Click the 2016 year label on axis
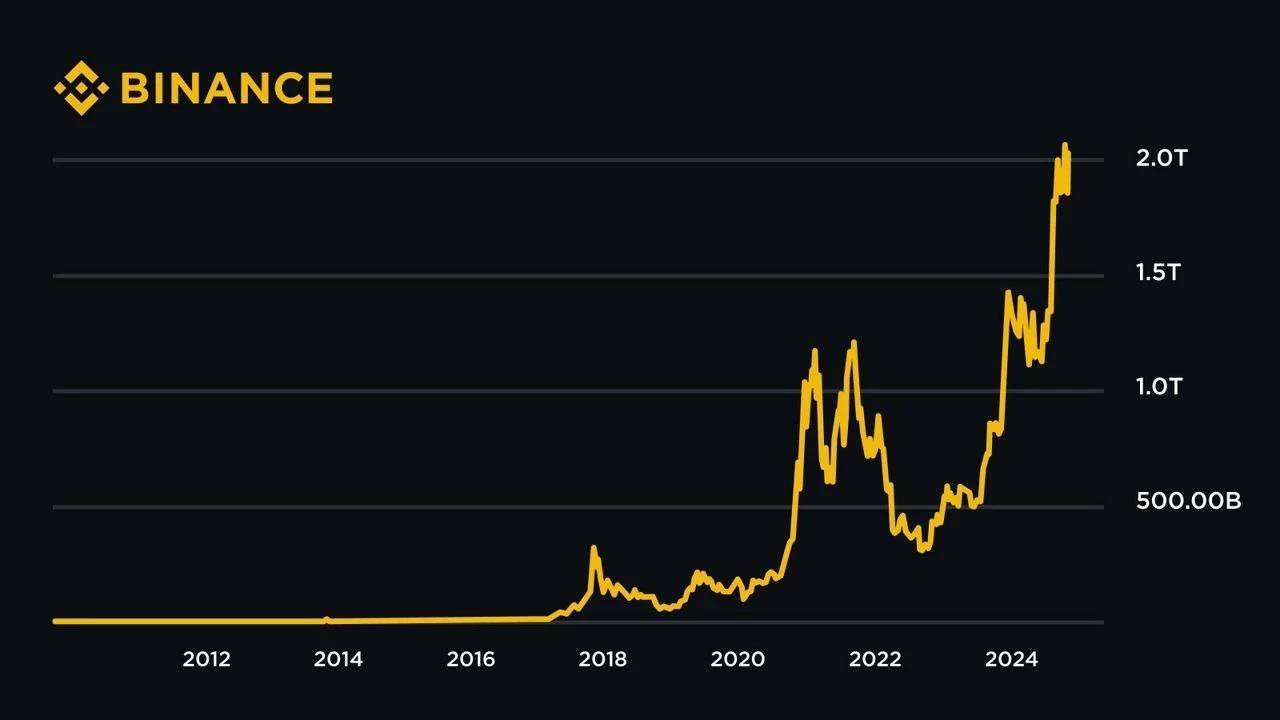This screenshot has width=1280, height=720. pyautogui.click(x=470, y=659)
